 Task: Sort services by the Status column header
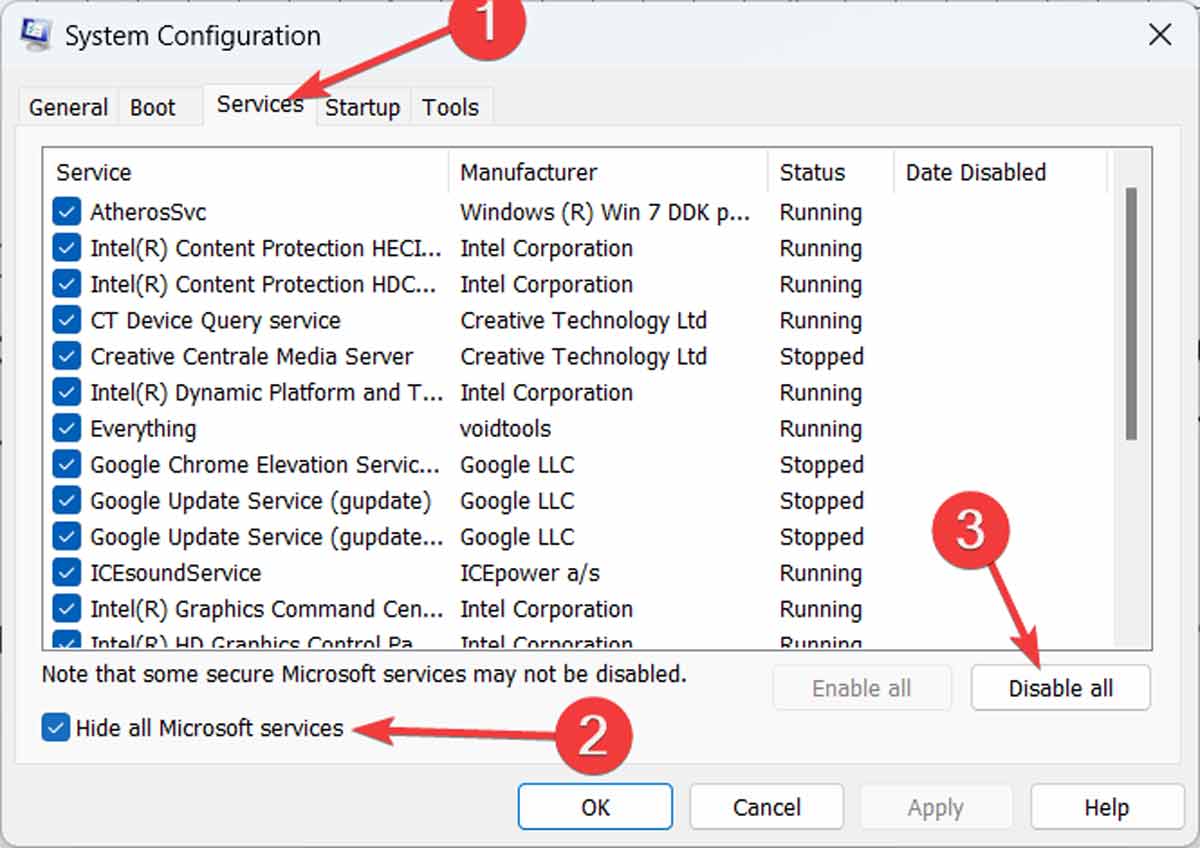pos(810,172)
